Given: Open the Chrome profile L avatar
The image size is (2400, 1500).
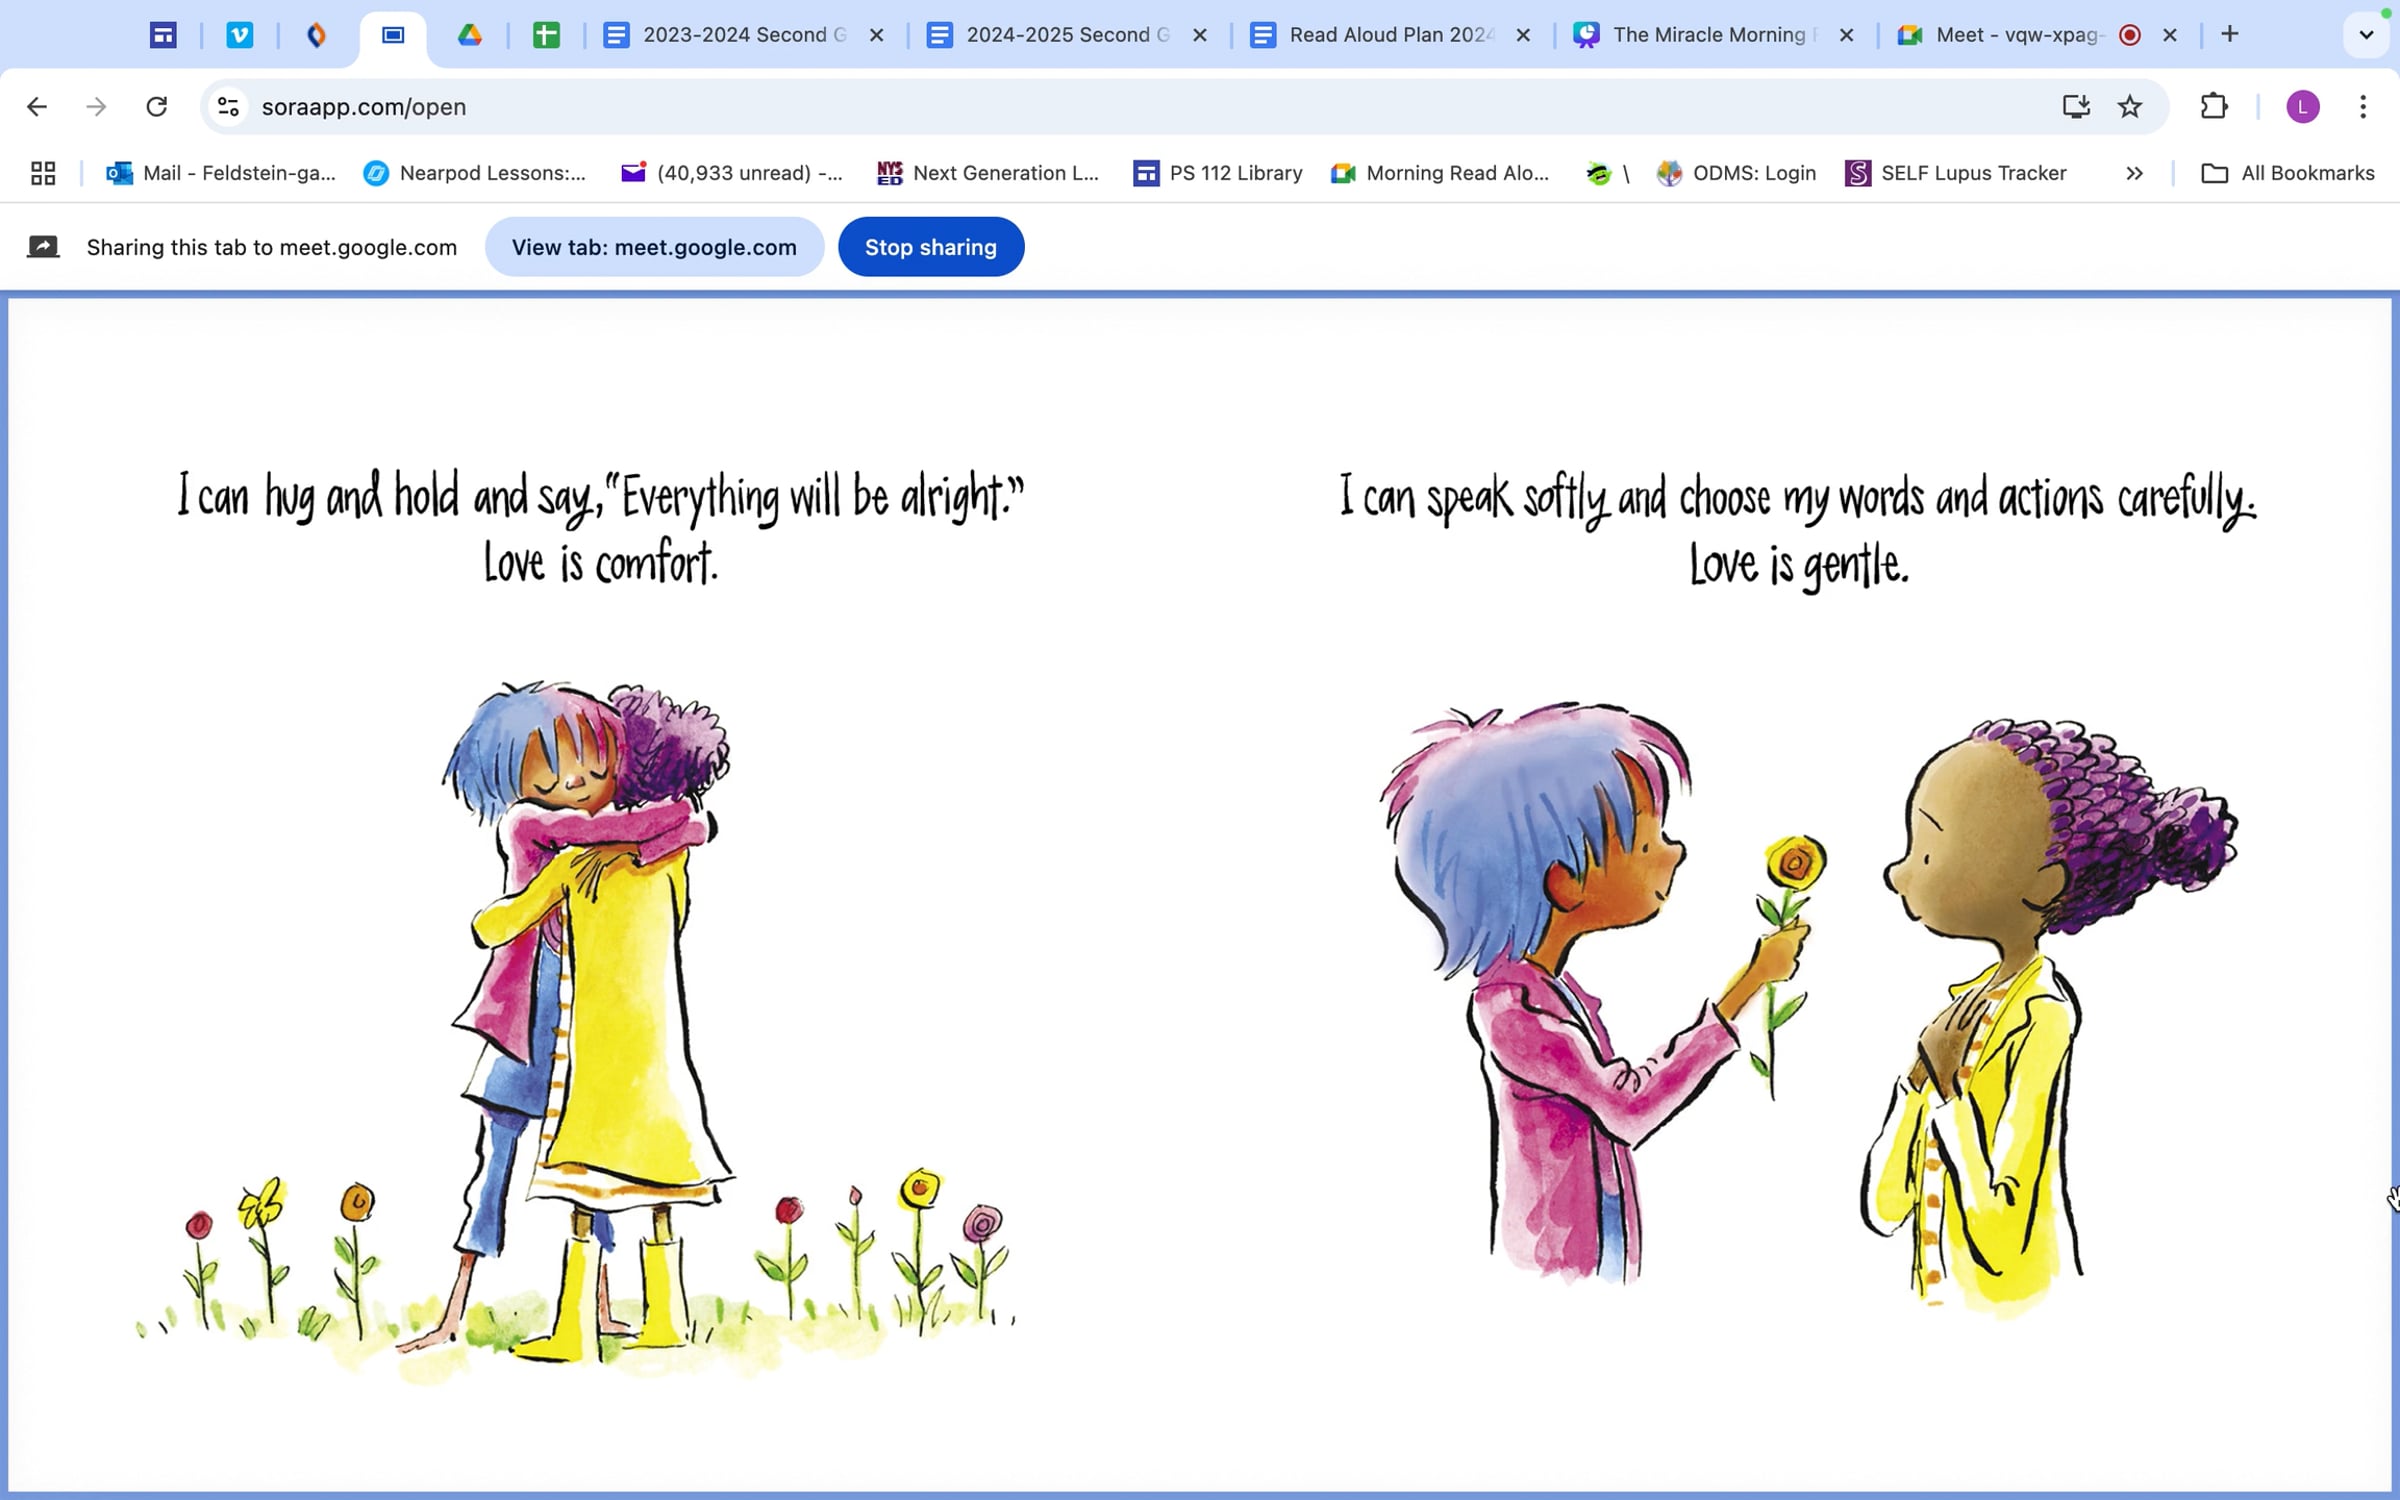Looking at the screenshot, I should tap(2303, 107).
